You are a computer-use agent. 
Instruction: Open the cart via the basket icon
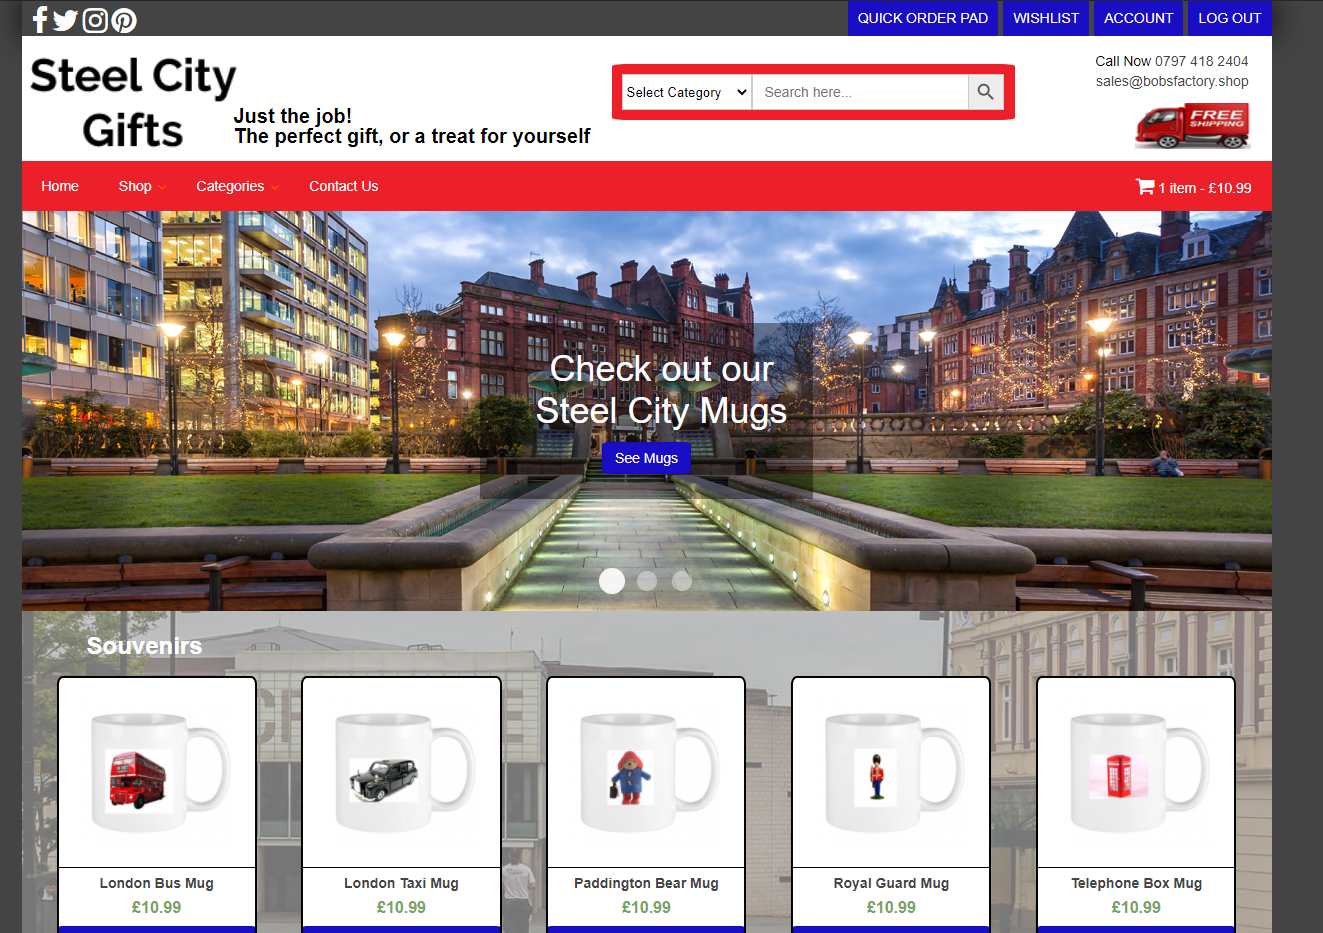[1144, 186]
